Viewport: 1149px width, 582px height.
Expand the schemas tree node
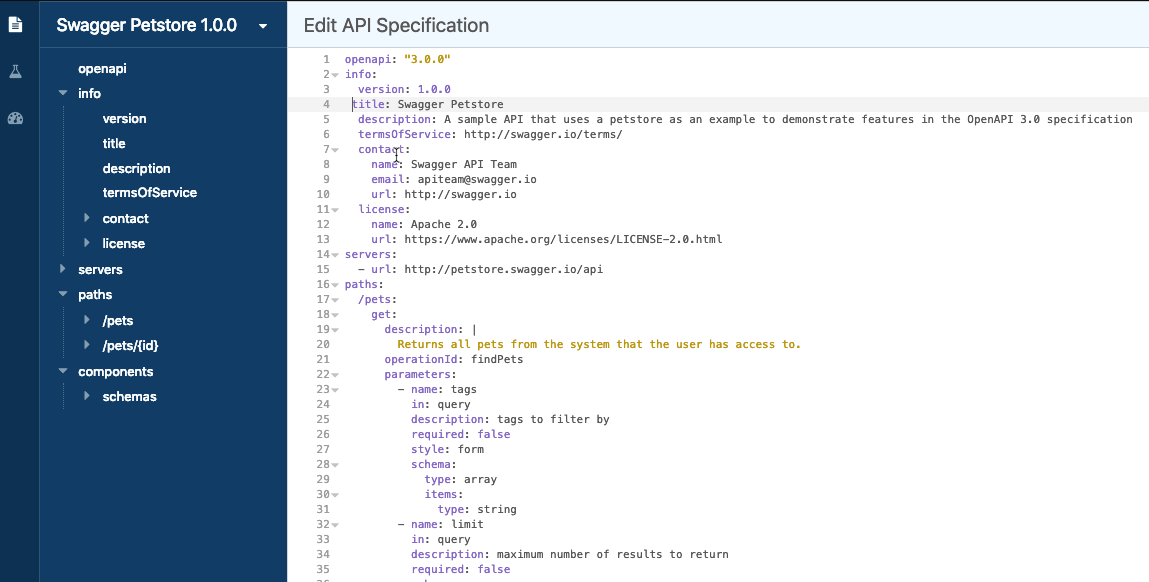(88, 396)
